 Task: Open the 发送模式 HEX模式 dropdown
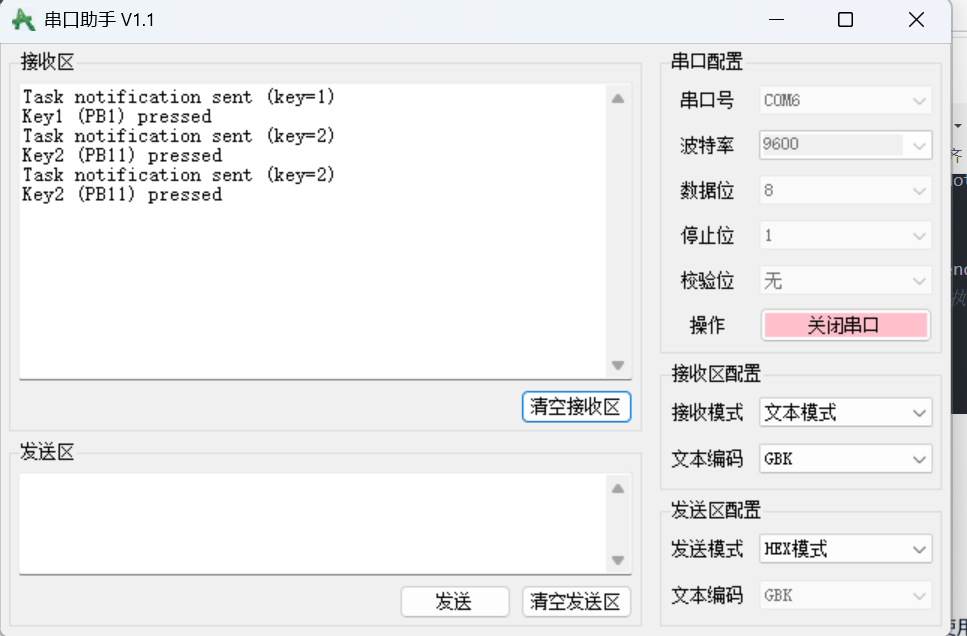(x=846, y=549)
